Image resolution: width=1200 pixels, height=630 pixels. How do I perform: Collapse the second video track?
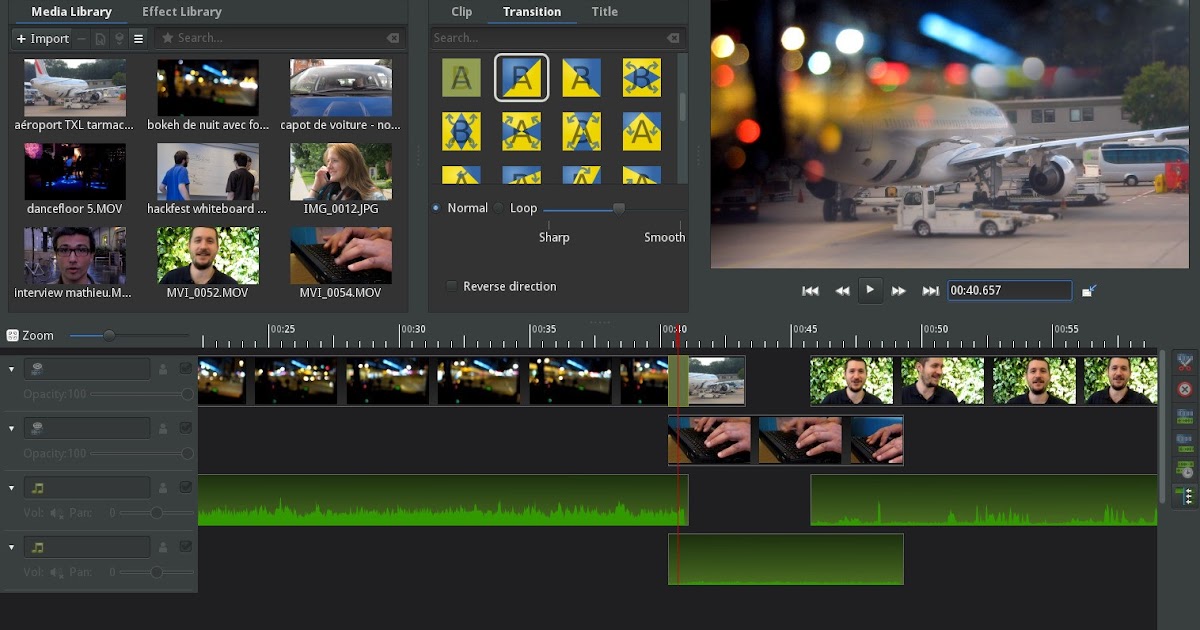click(x=12, y=428)
